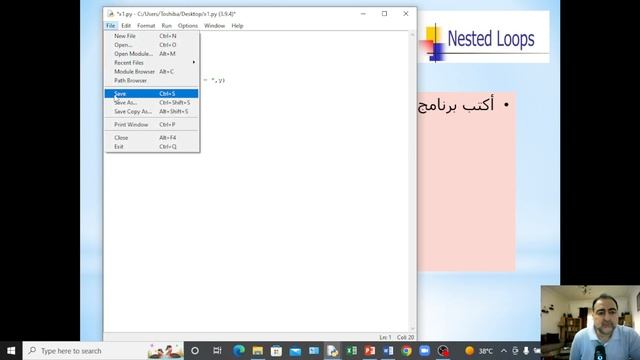This screenshot has height=360, width=640.
Task: Open the Format menu
Action: [x=146, y=26]
